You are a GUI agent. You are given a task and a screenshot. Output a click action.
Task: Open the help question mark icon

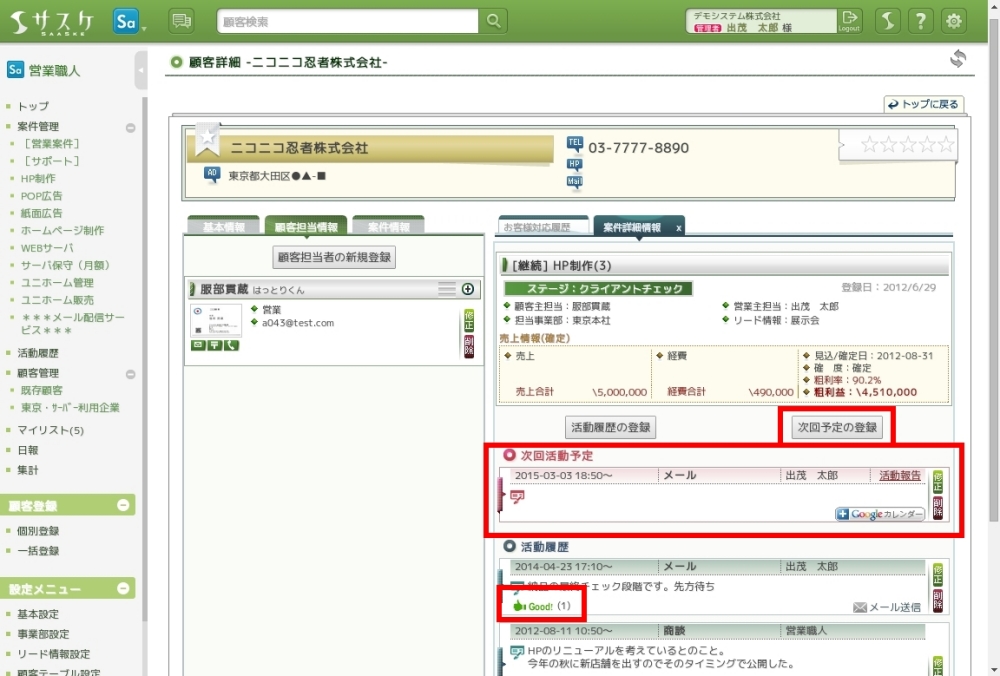[x=920, y=21]
